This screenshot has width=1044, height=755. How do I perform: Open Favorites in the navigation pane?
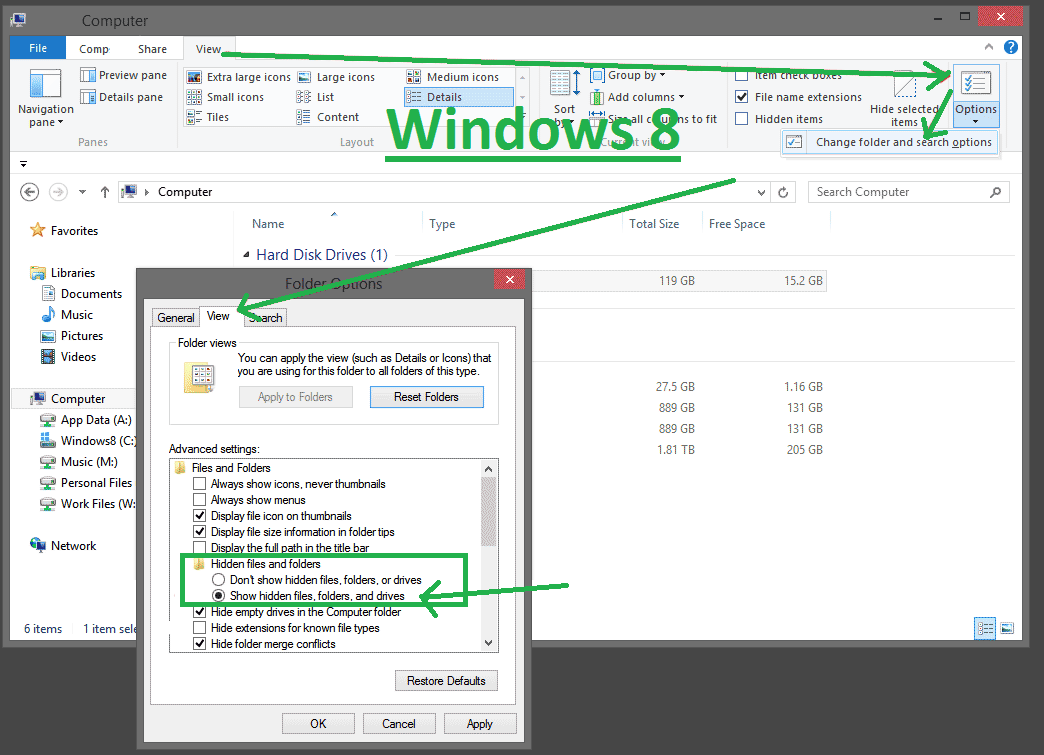click(x=65, y=230)
